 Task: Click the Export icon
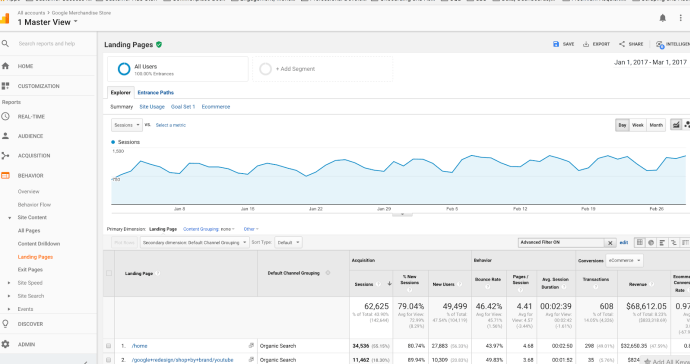click(586, 44)
